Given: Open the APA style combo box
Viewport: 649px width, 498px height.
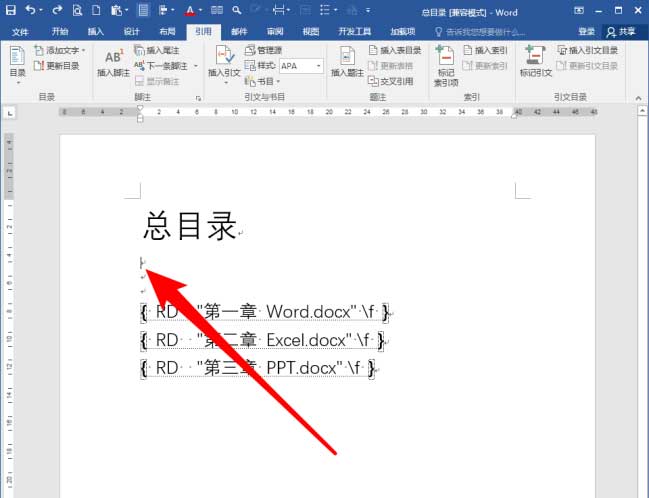Looking at the screenshot, I should click(x=301, y=66).
